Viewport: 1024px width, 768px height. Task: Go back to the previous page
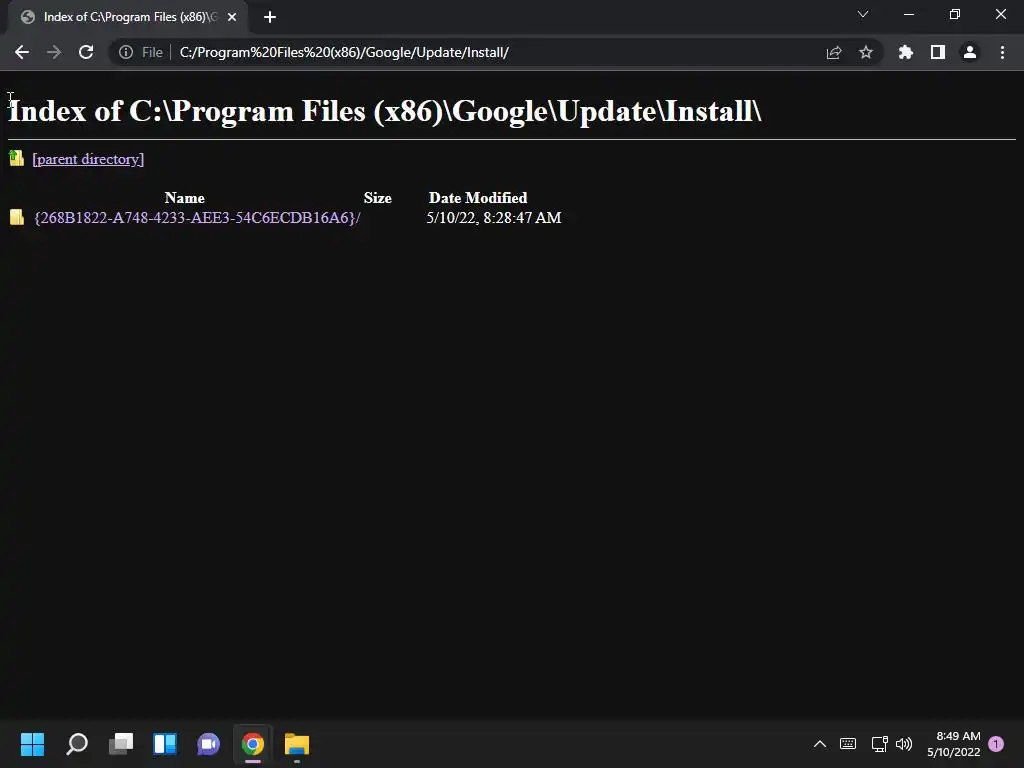click(22, 52)
